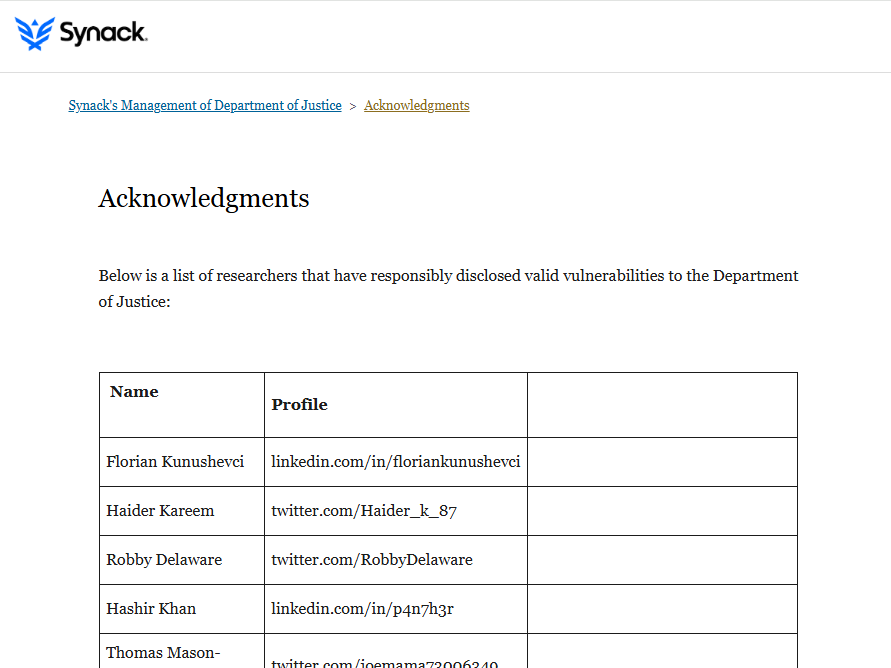Click the empty third column header cell
This screenshot has height=668, width=891.
coord(663,405)
